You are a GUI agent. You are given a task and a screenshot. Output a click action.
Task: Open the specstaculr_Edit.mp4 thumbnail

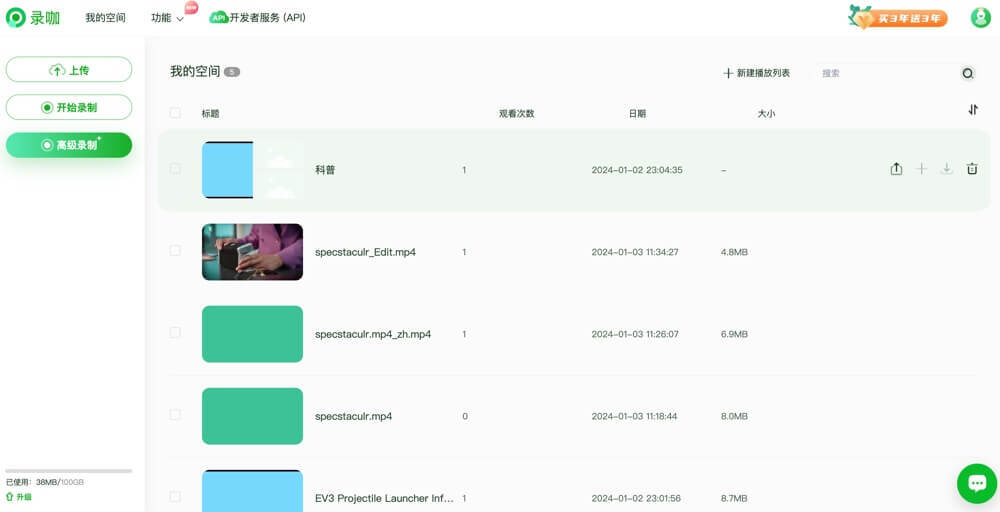253,252
